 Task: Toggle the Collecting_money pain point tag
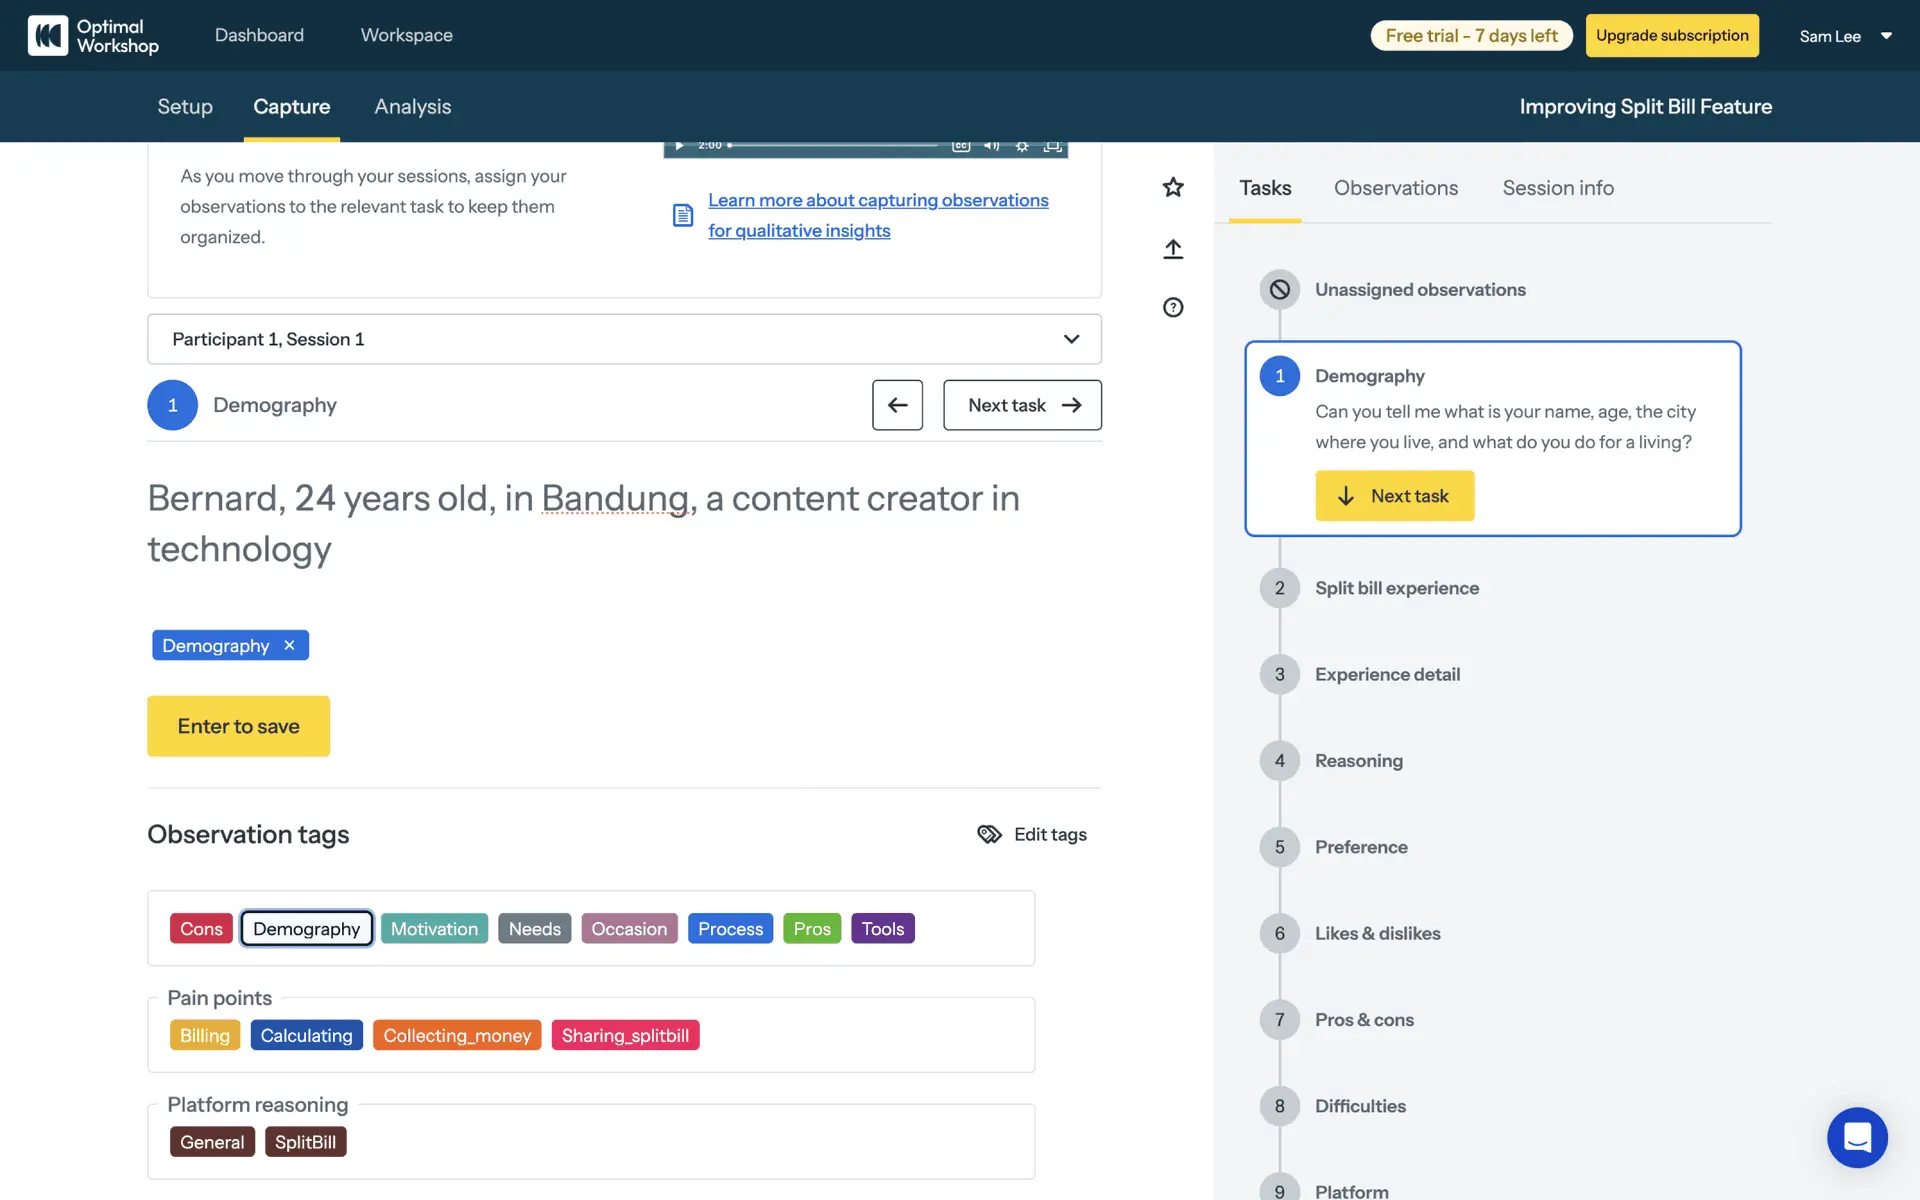point(457,1036)
